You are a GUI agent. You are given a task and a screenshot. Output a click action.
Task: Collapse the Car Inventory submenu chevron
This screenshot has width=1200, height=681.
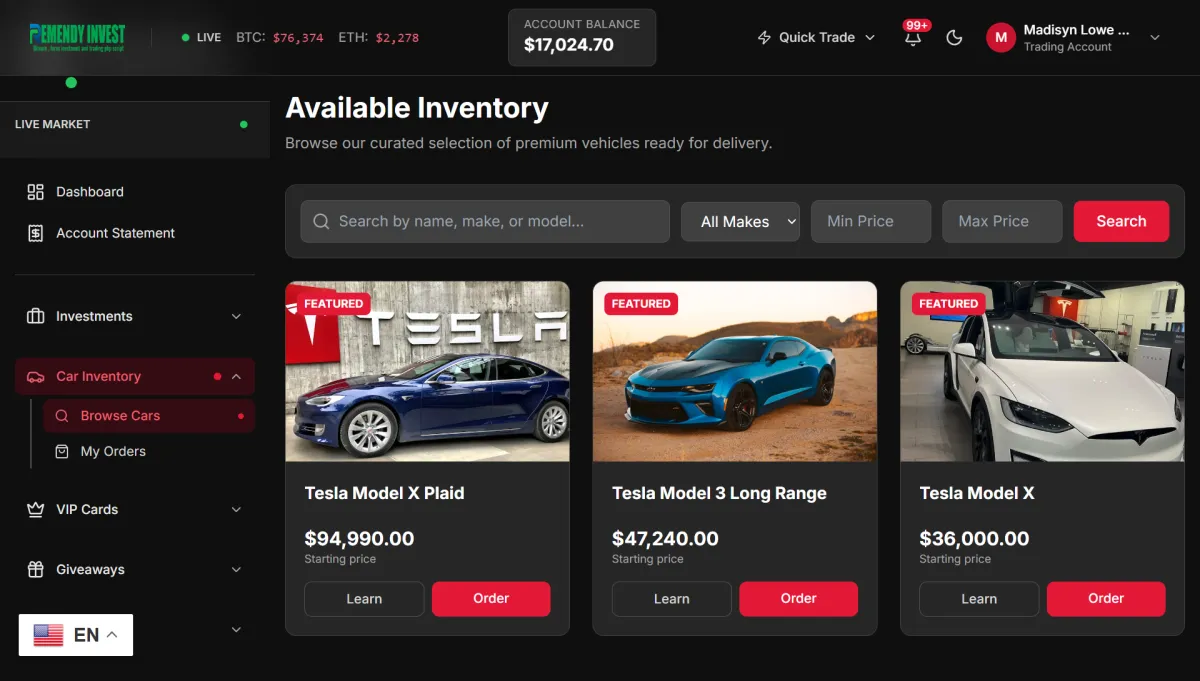point(236,376)
